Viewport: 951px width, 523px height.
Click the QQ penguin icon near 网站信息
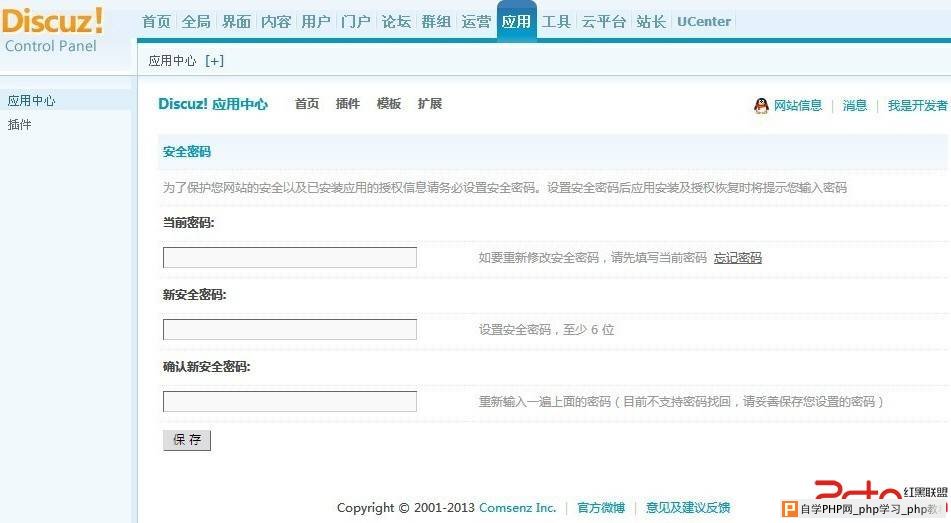(x=761, y=106)
